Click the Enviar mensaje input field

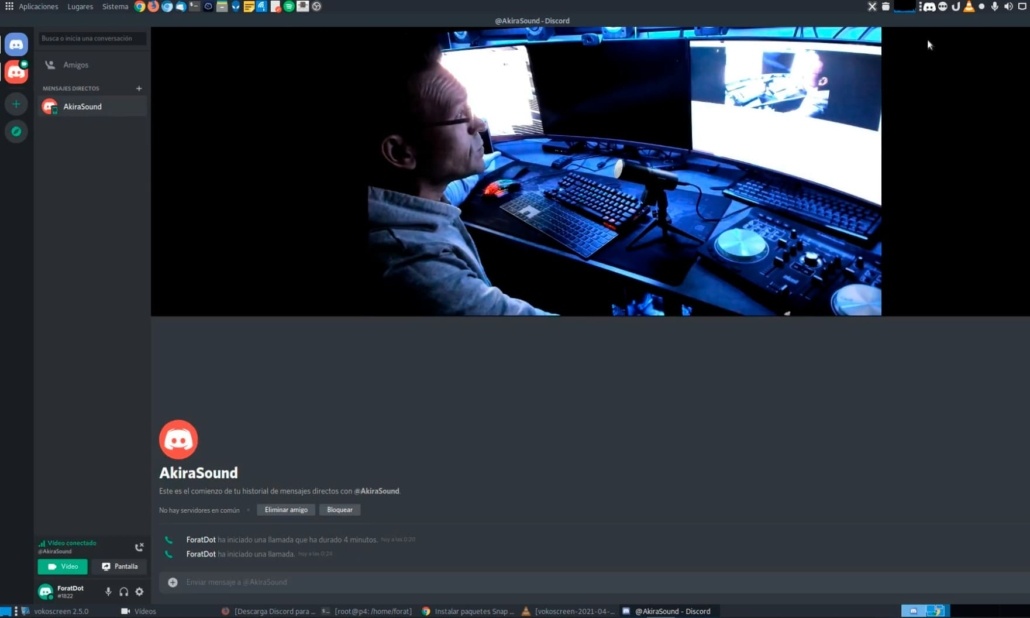pos(400,581)
